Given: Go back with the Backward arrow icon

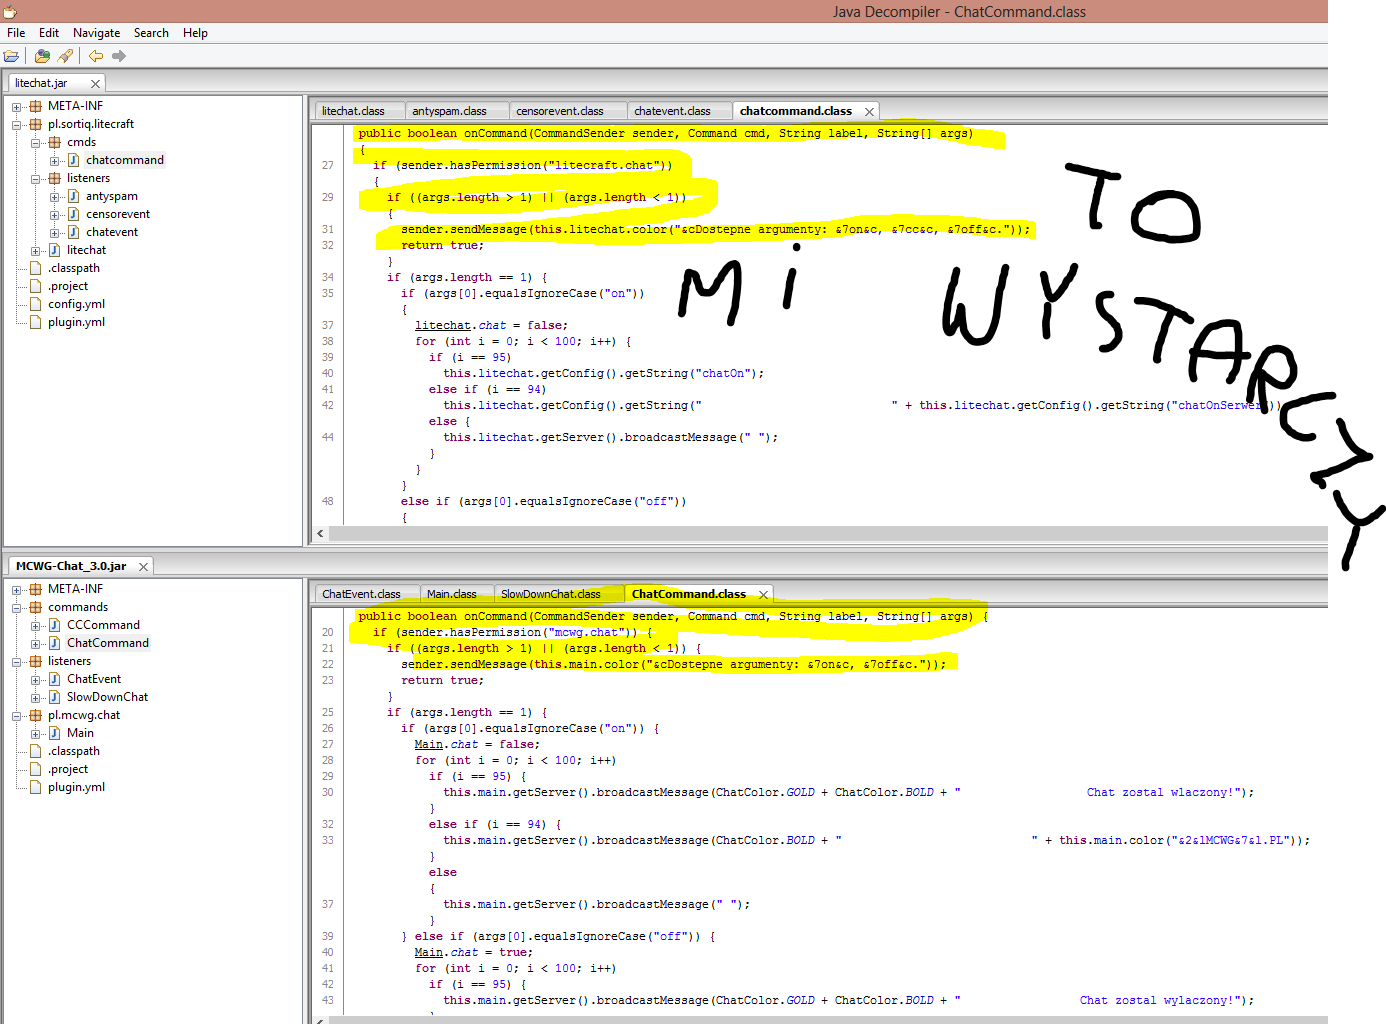Looking at the screenshot, I should (x=96, y=56).
